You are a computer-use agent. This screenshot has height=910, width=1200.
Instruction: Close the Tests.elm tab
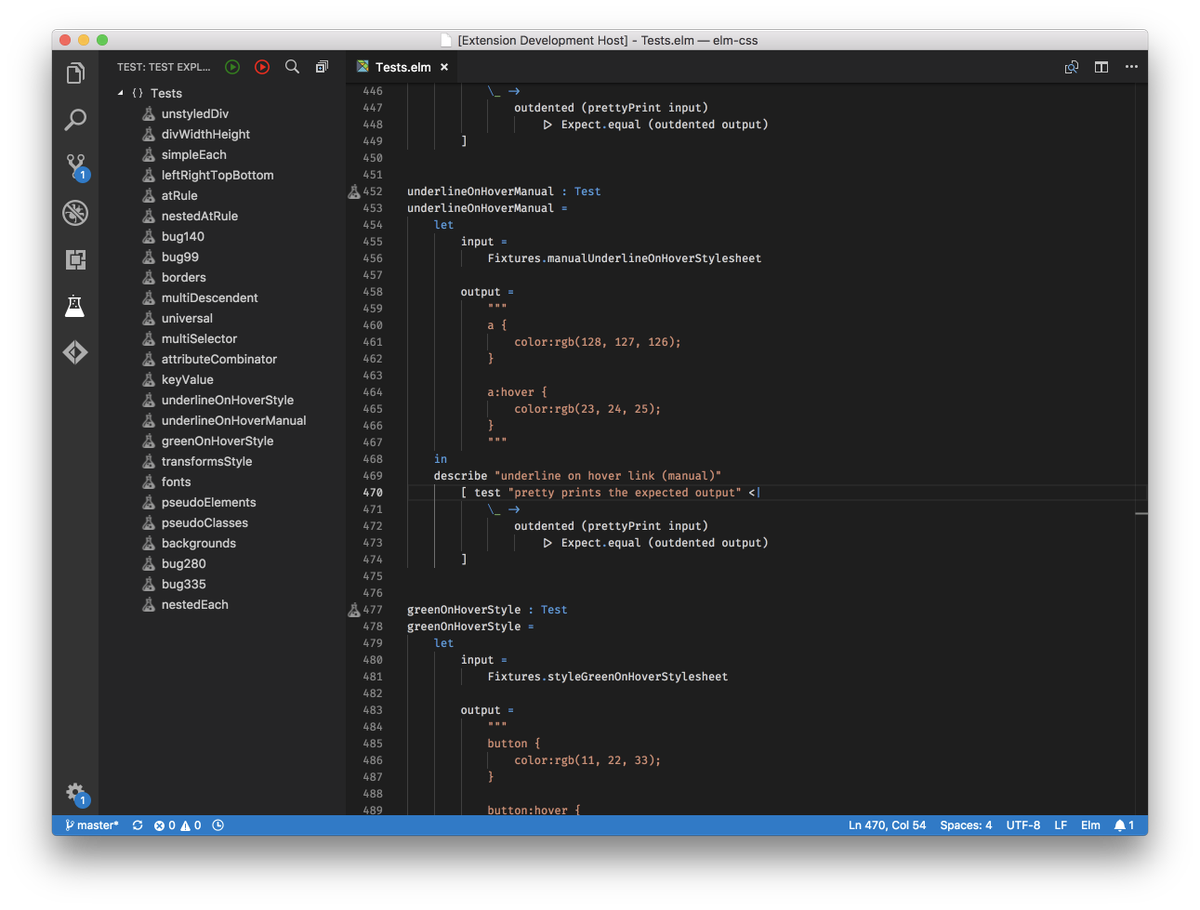click(444, 67)
